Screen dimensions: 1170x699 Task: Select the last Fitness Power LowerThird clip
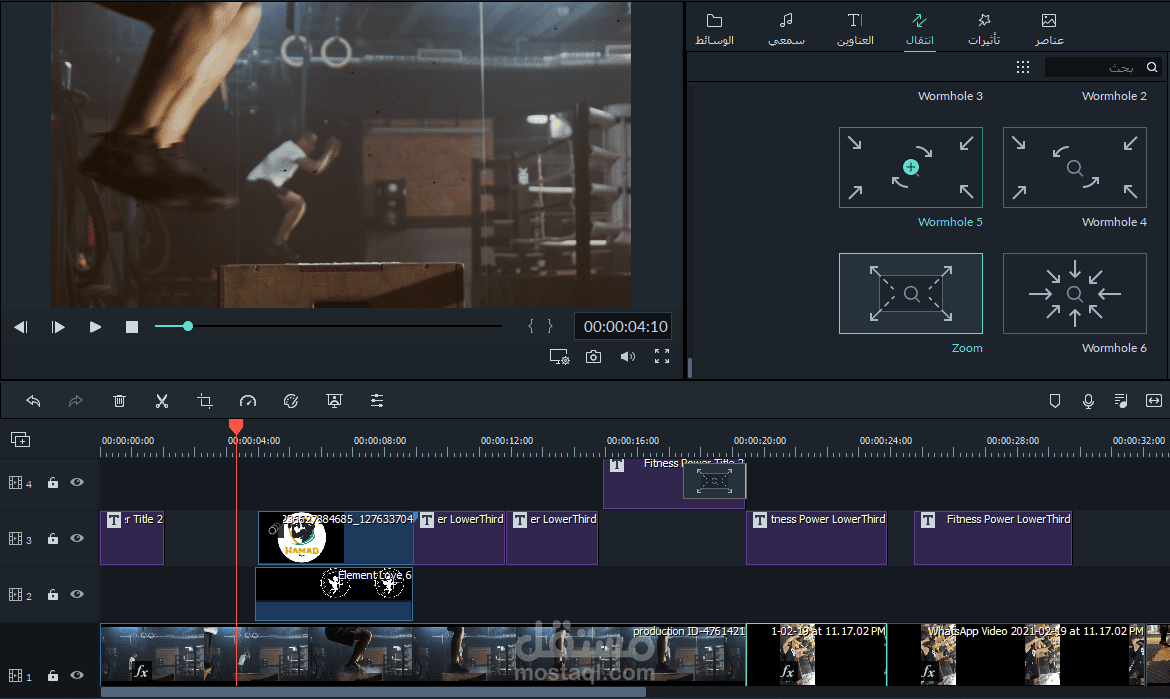pos(992,537)
